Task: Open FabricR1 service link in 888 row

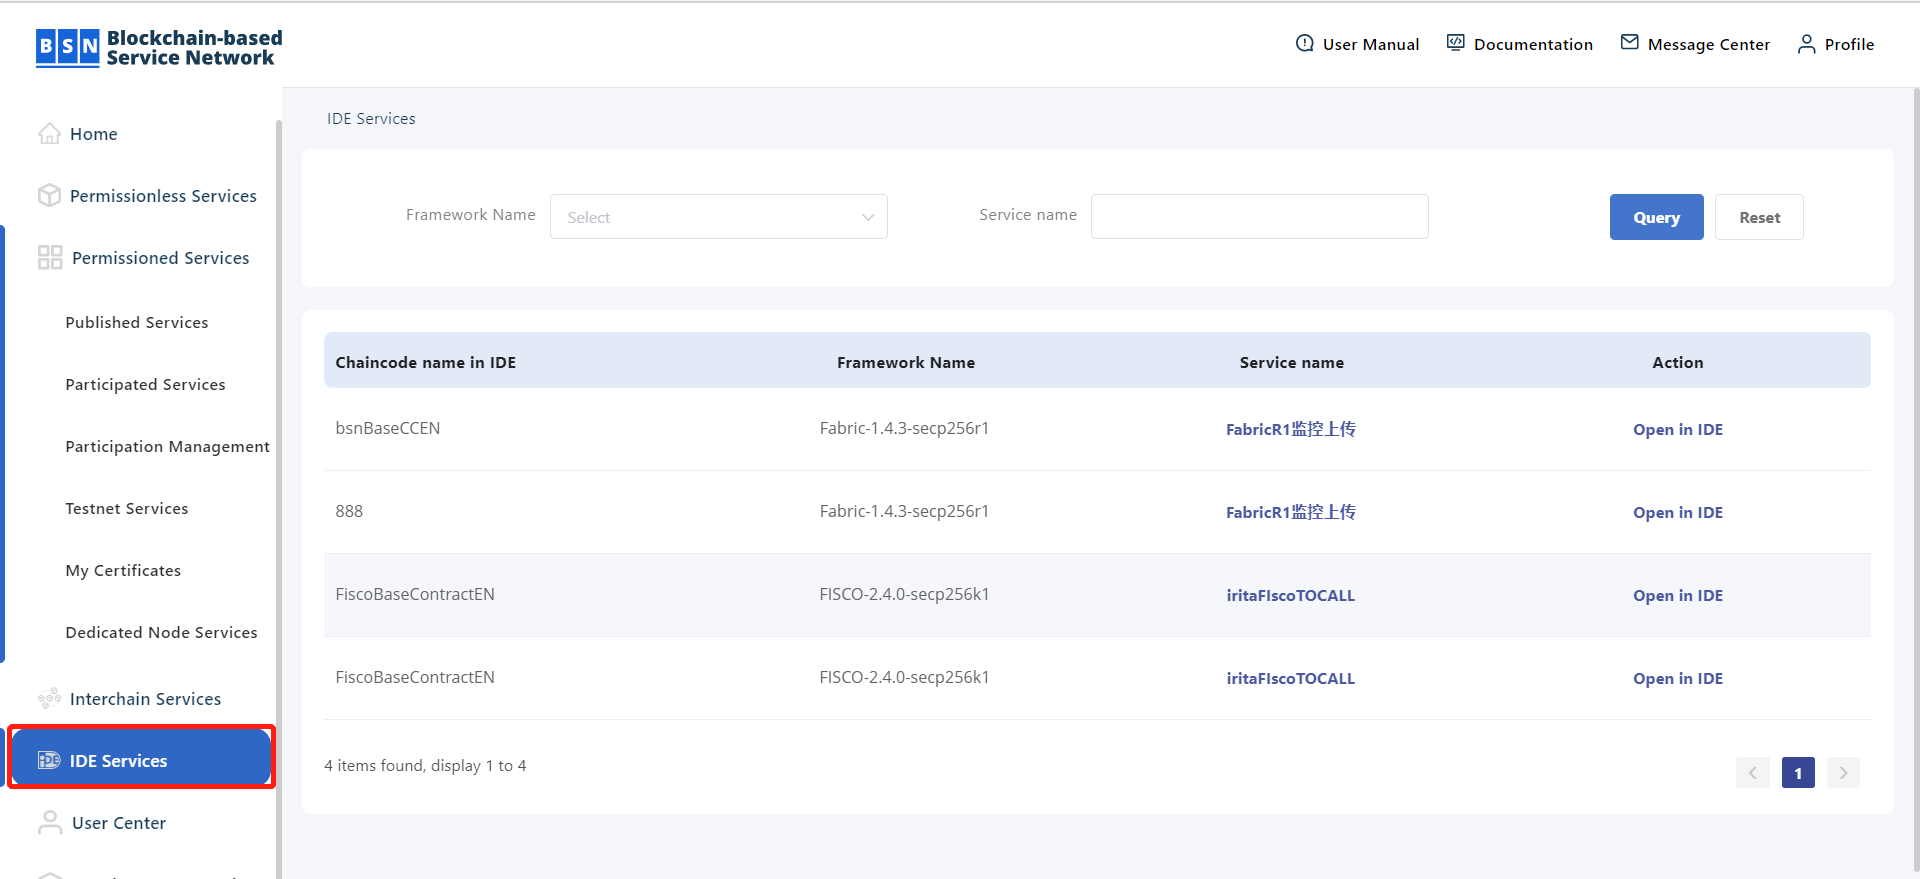Action: coord(1291,512)
